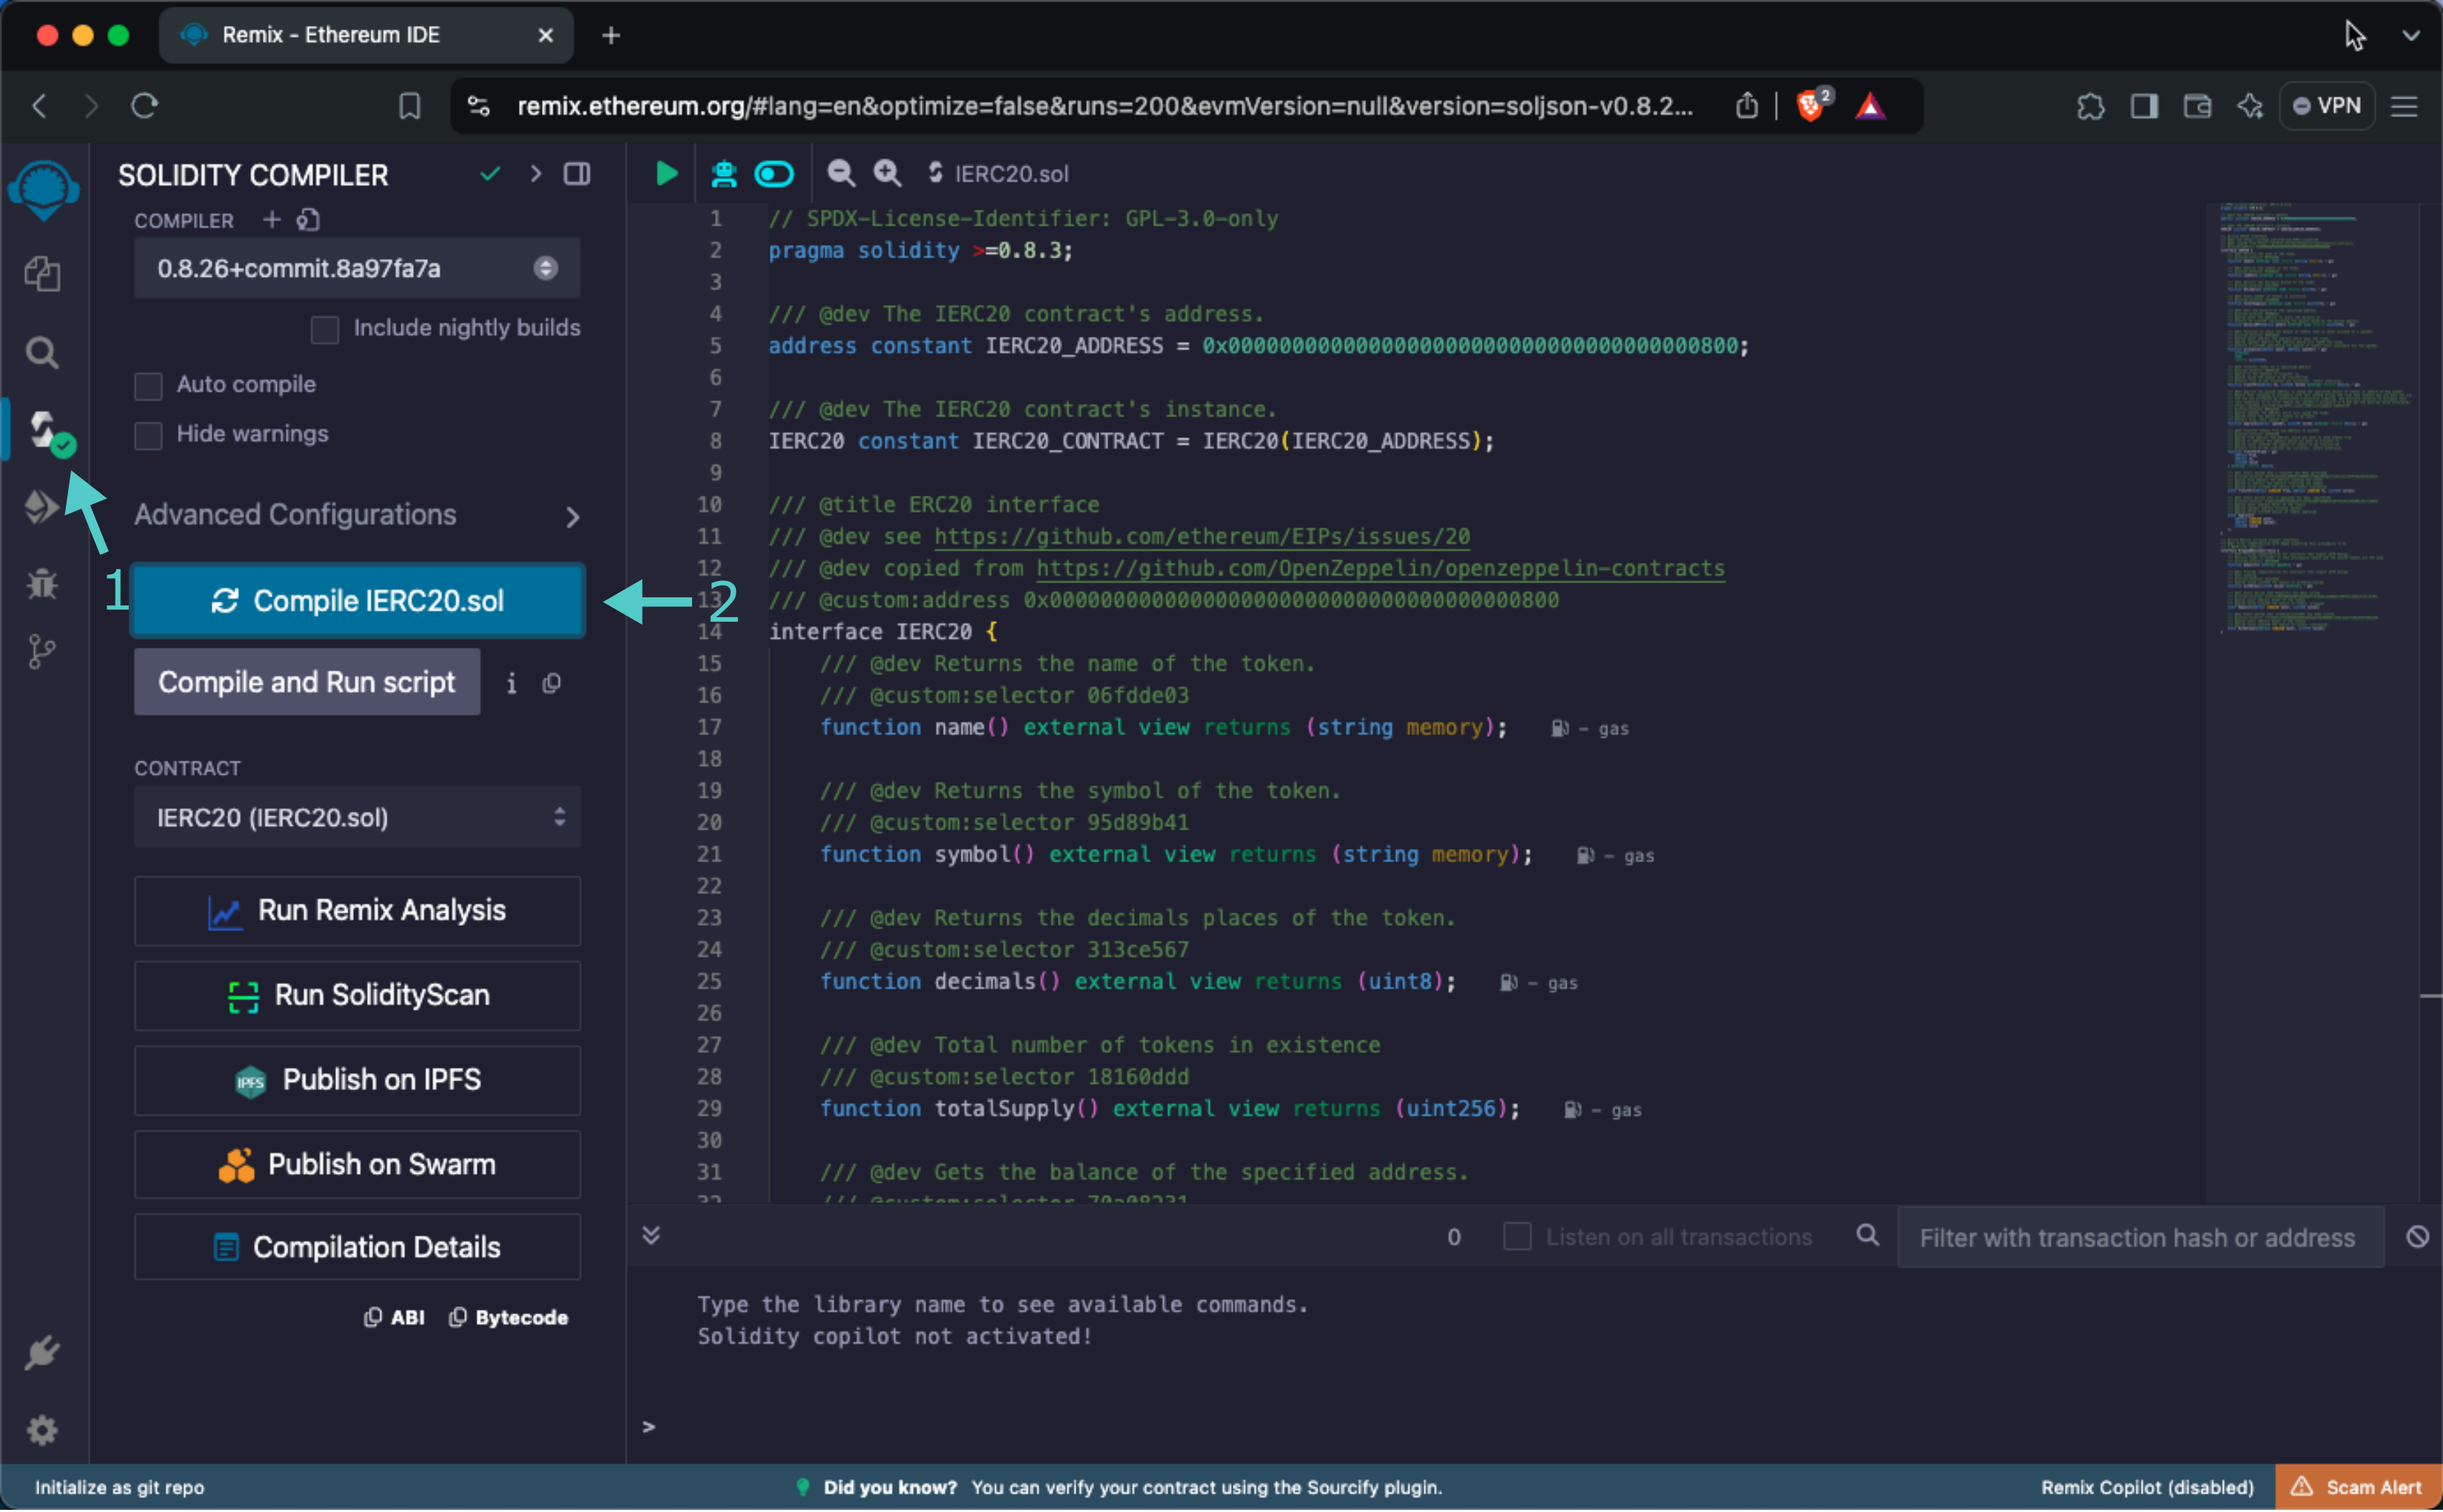Viewport: 2443px width, 1512px height.
Task: Click Run SolidityScan button
Action: [x=357, y=996]
